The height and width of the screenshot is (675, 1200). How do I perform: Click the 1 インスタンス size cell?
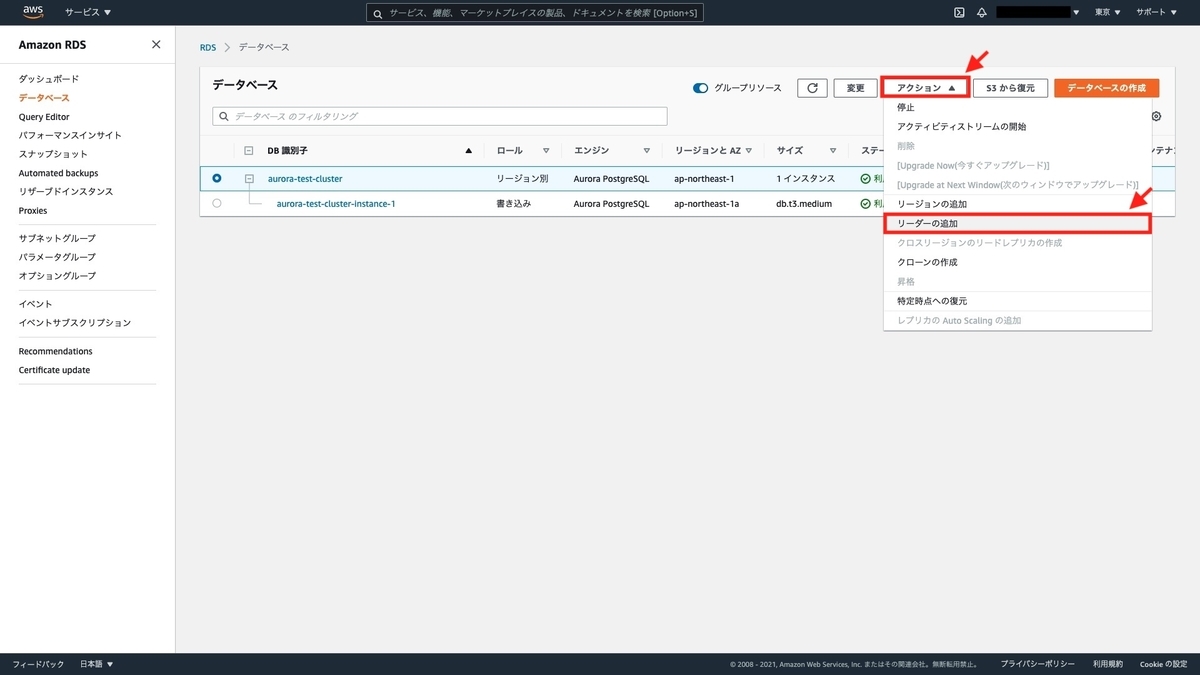(805, 178)
